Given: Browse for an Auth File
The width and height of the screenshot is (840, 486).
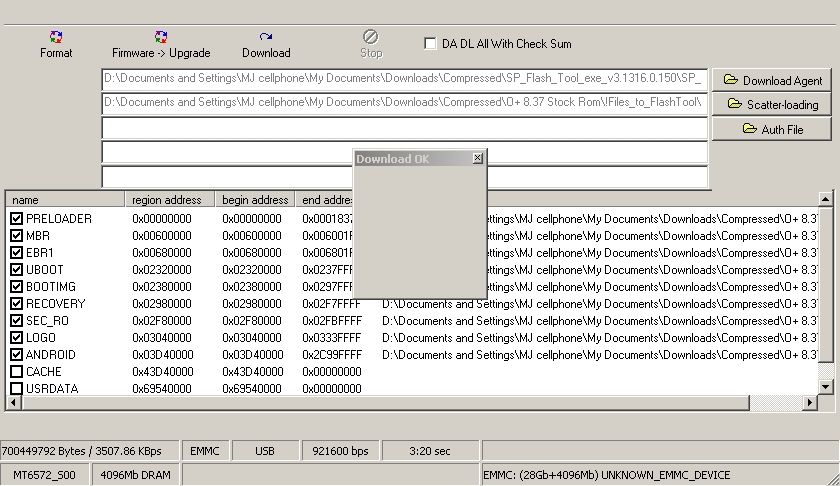Looking at the screenshot, I should tap(772, 129).
